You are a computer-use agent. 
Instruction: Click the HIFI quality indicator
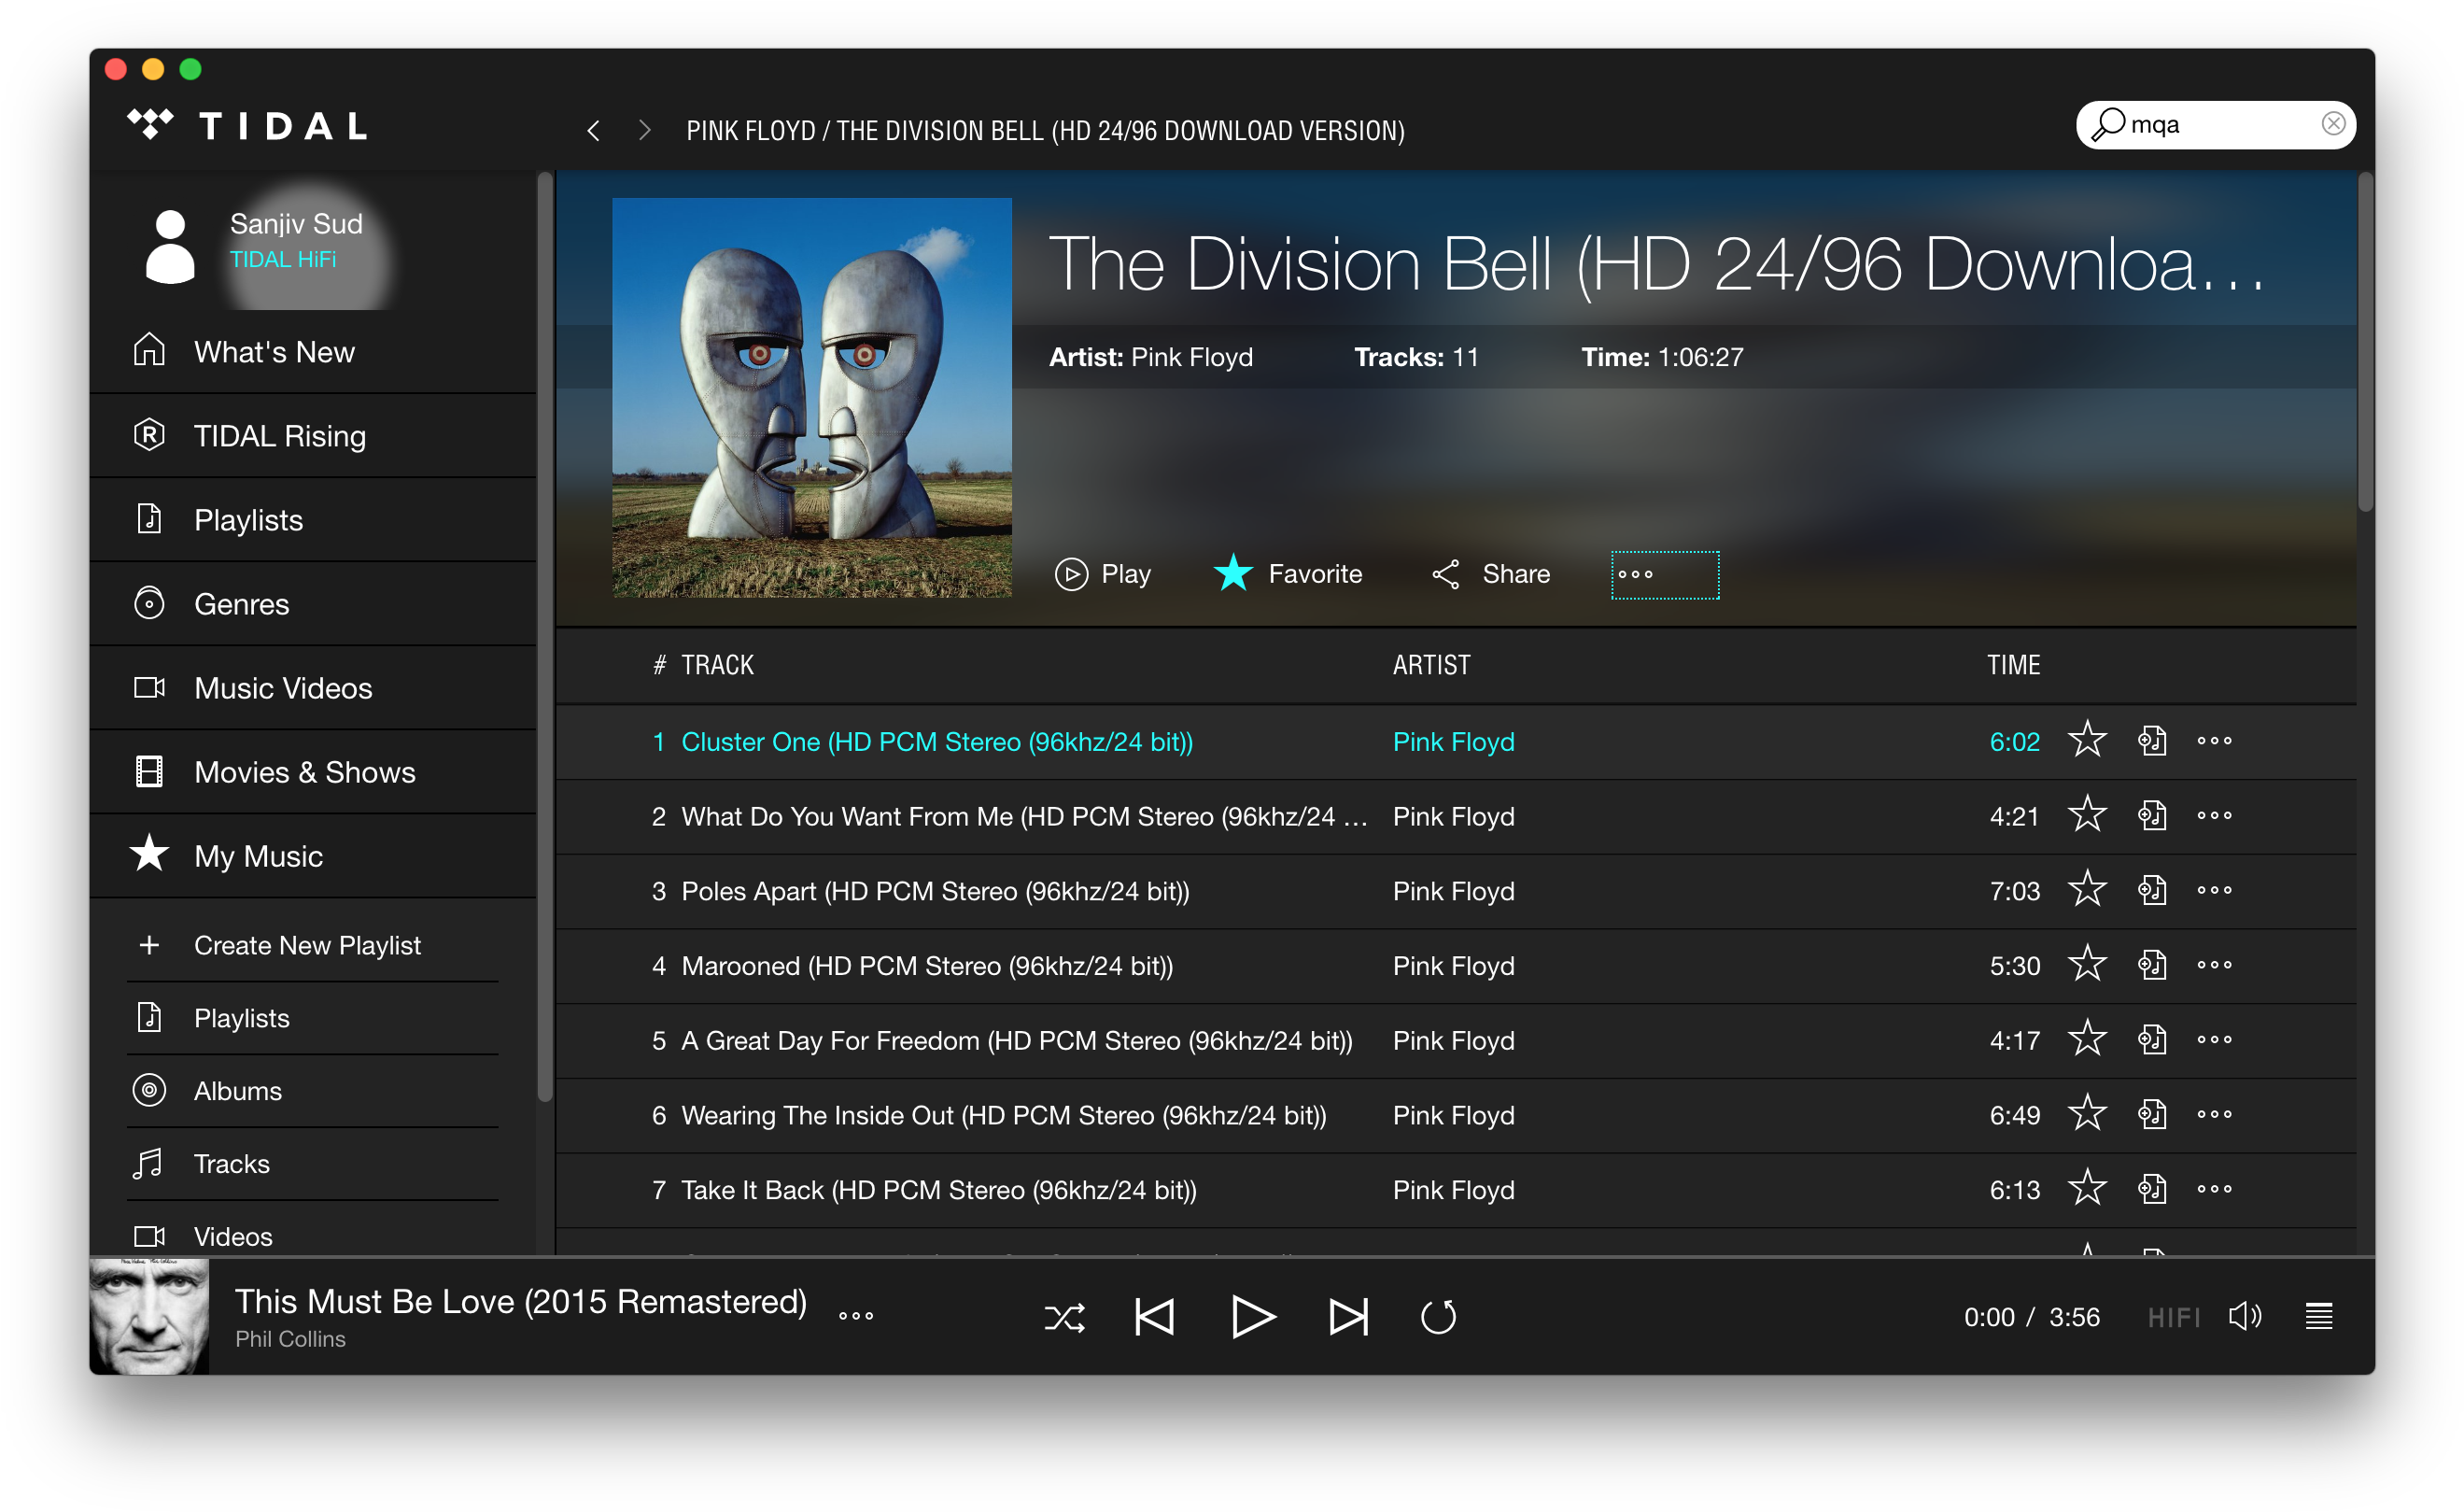(2174, 1317)
